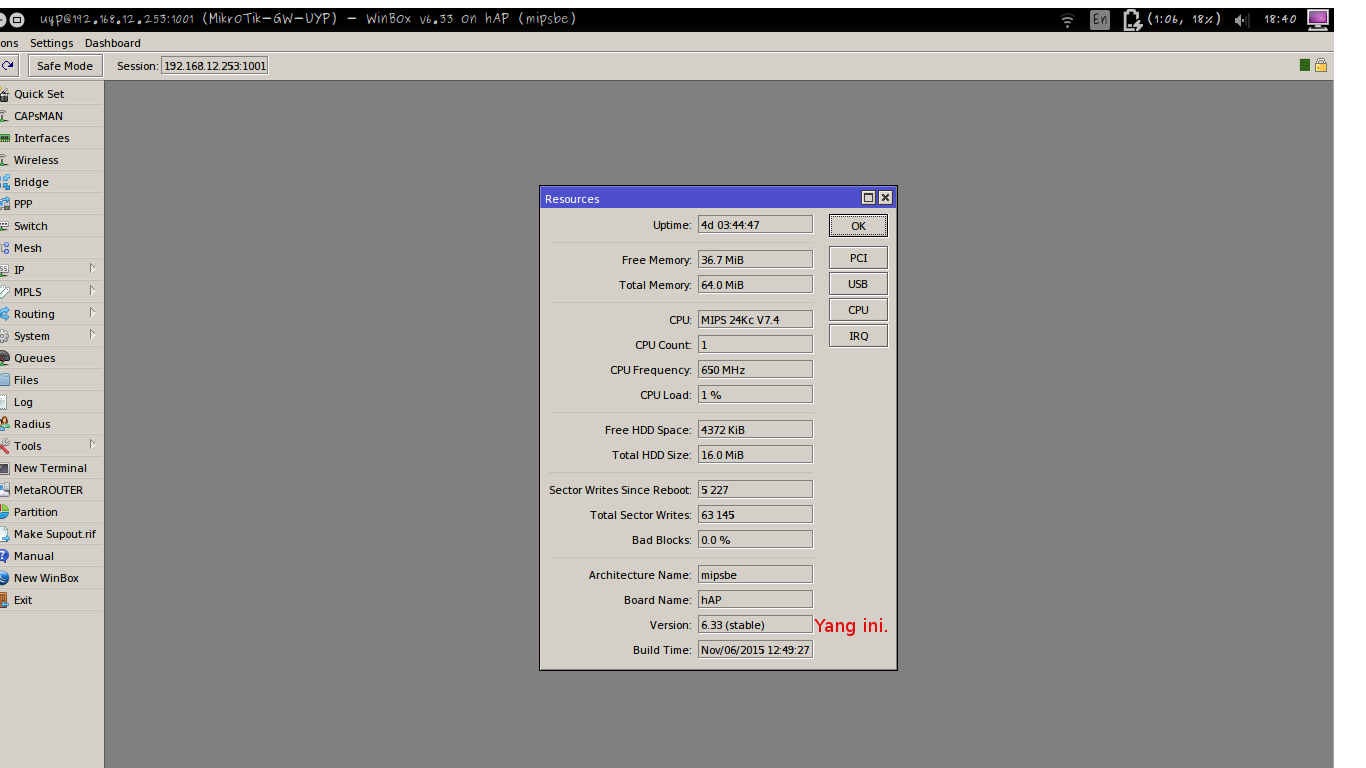Open CAPsMAN in the sidebar
The image size is (1366, 768).
click(x=51, y=116)
